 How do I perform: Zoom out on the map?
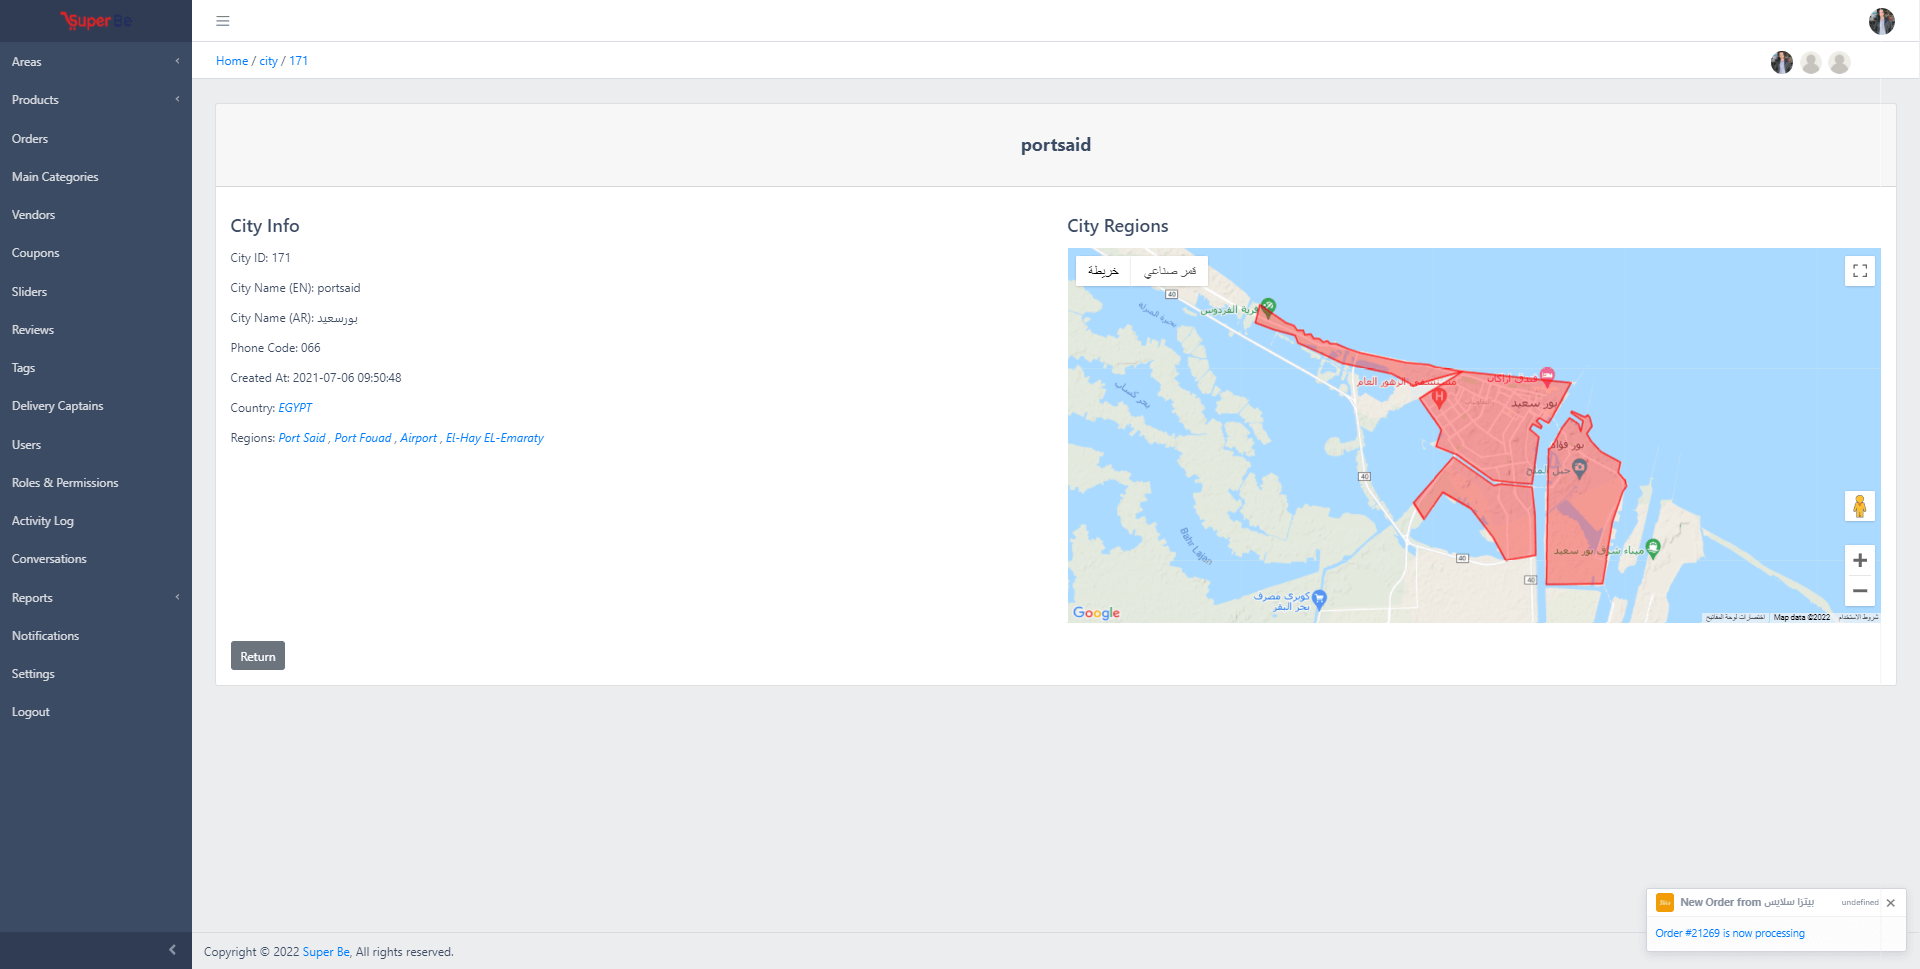tap(1859, 591)
